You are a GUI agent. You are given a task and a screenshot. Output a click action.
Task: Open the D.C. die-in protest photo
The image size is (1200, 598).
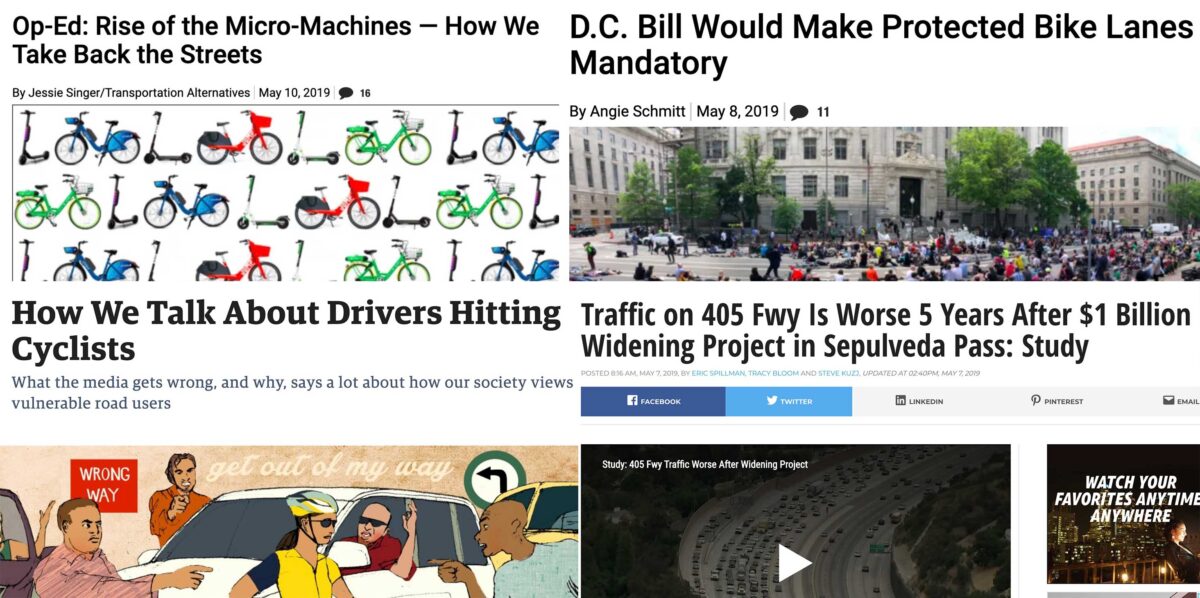884,203
